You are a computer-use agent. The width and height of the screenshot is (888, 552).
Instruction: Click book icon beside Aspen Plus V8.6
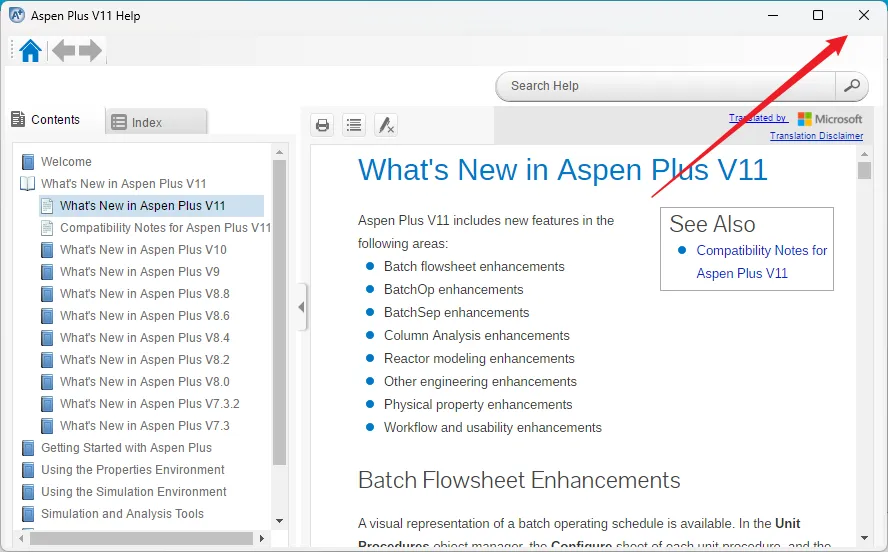pyautogui.click(x=48, y=316)
